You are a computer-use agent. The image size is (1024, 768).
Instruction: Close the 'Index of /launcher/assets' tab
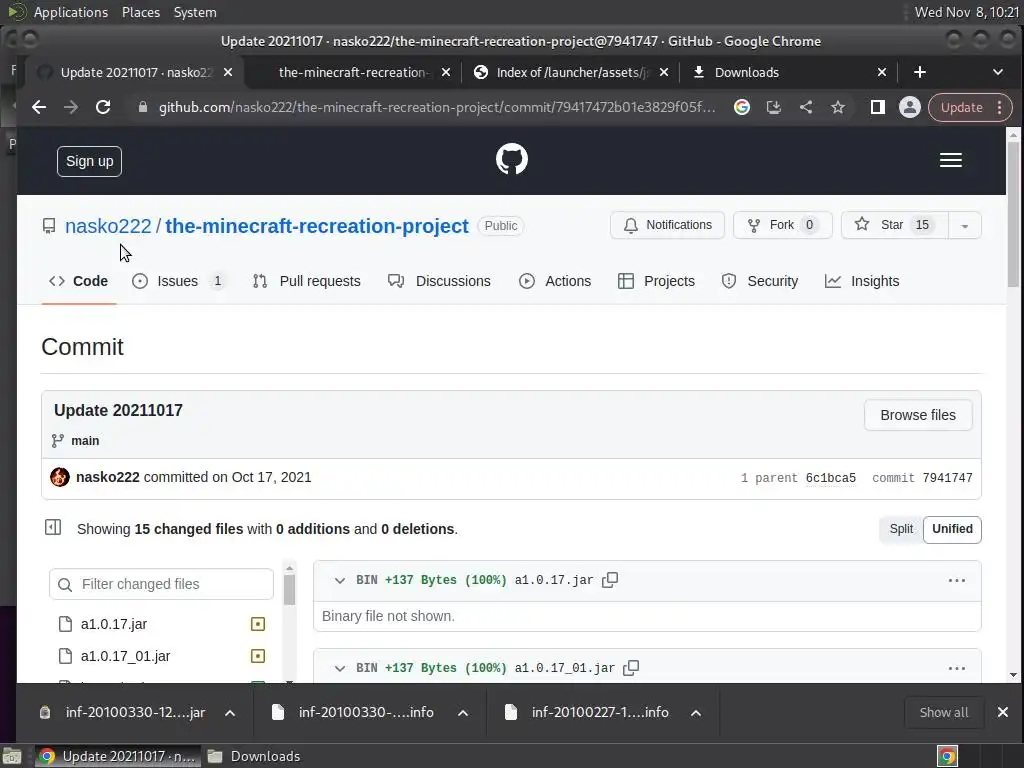pos(664,72)
